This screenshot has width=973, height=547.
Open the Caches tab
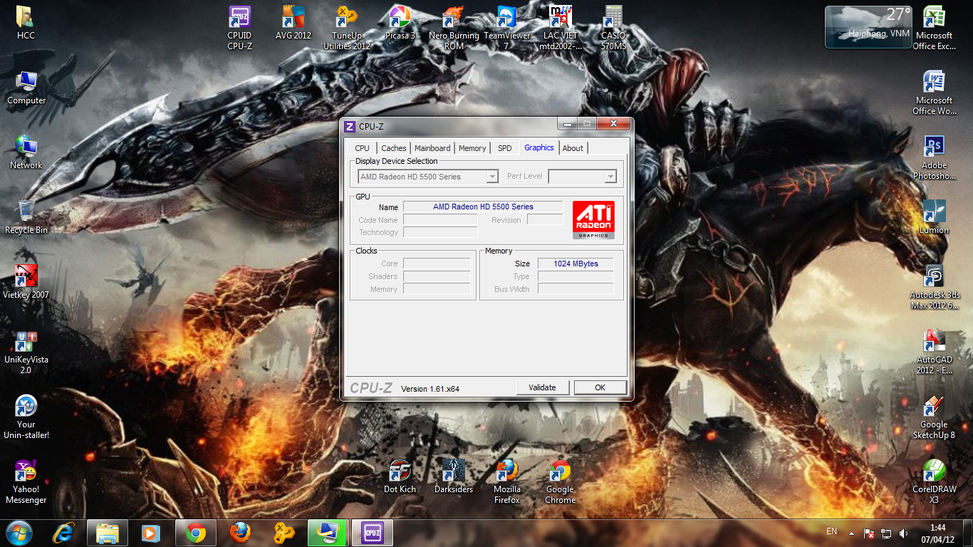click(393, 148)
